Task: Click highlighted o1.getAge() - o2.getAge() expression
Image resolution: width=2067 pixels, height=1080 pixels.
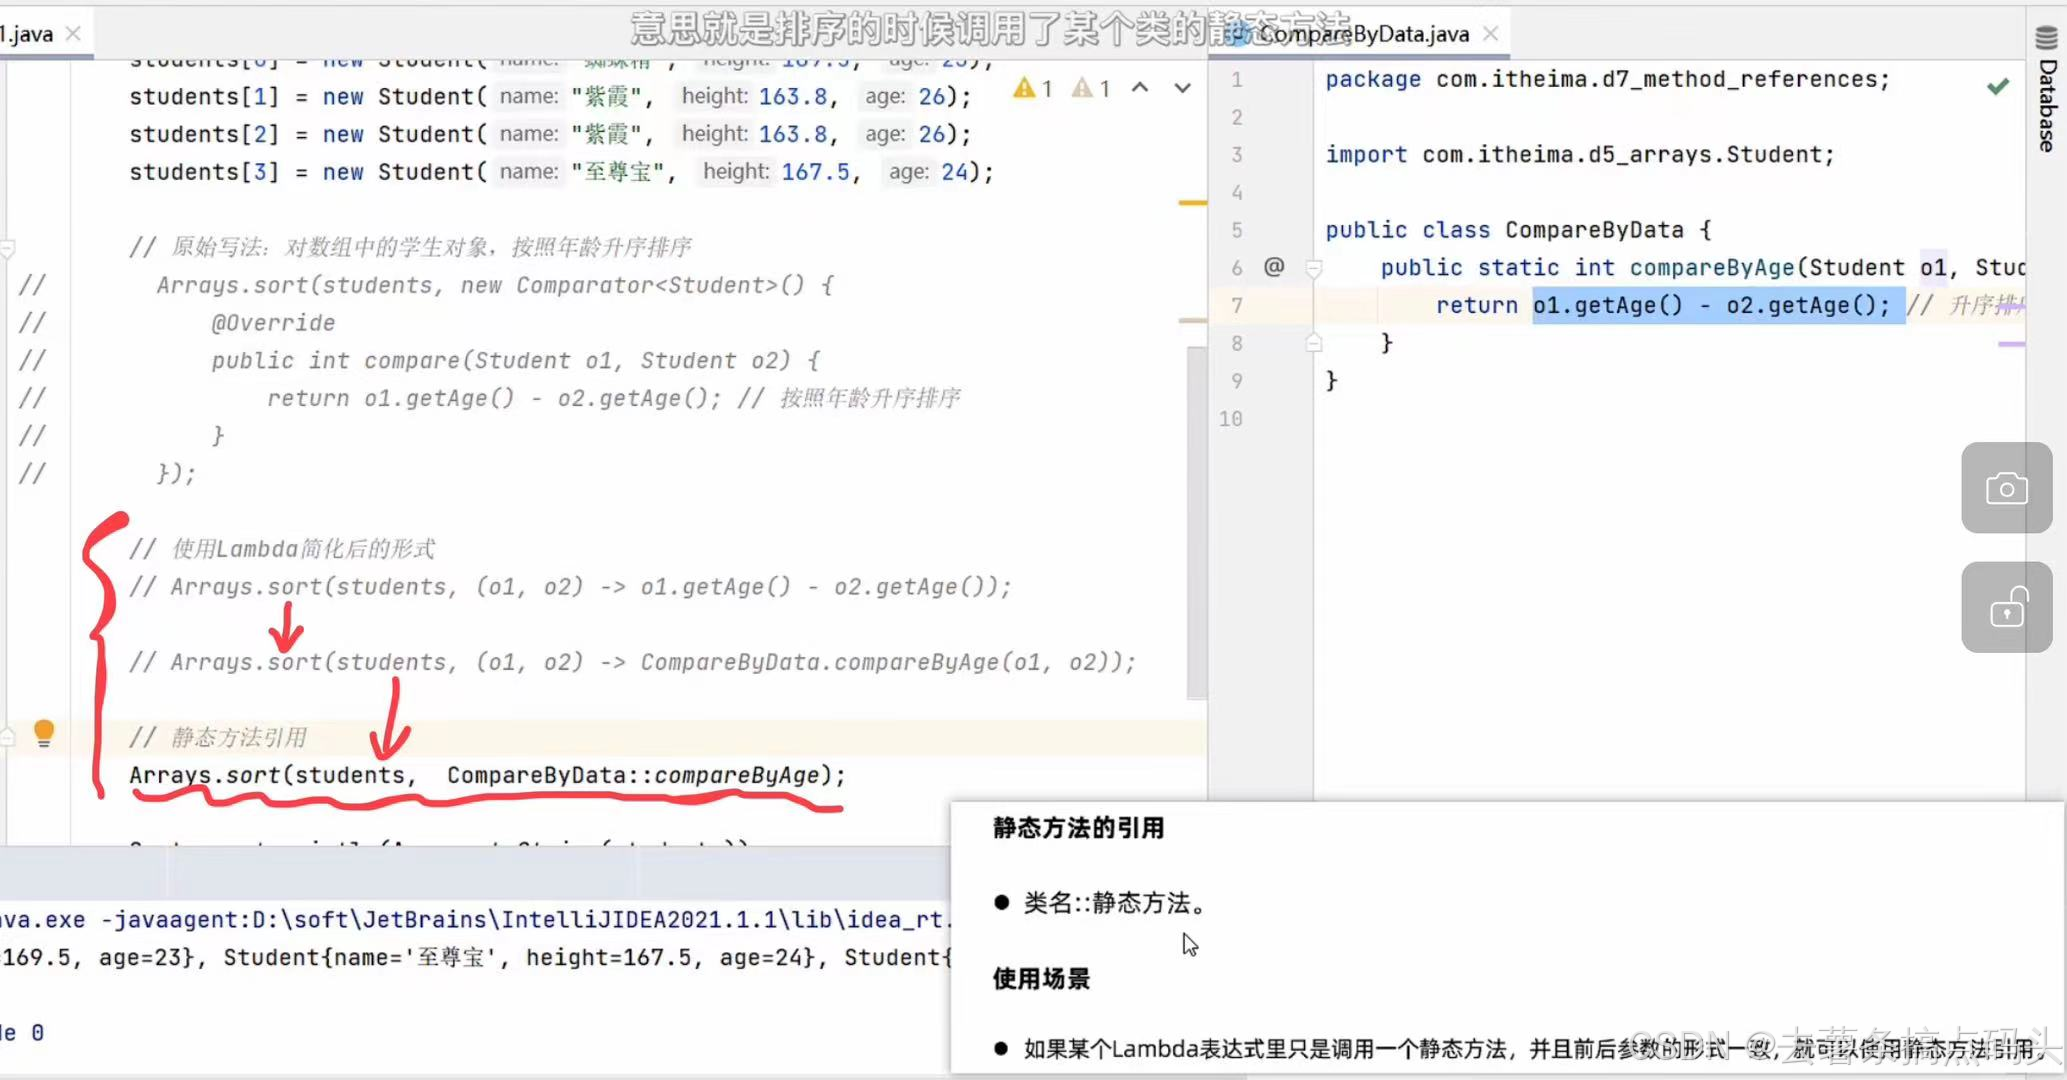Action: [1711, 305]
